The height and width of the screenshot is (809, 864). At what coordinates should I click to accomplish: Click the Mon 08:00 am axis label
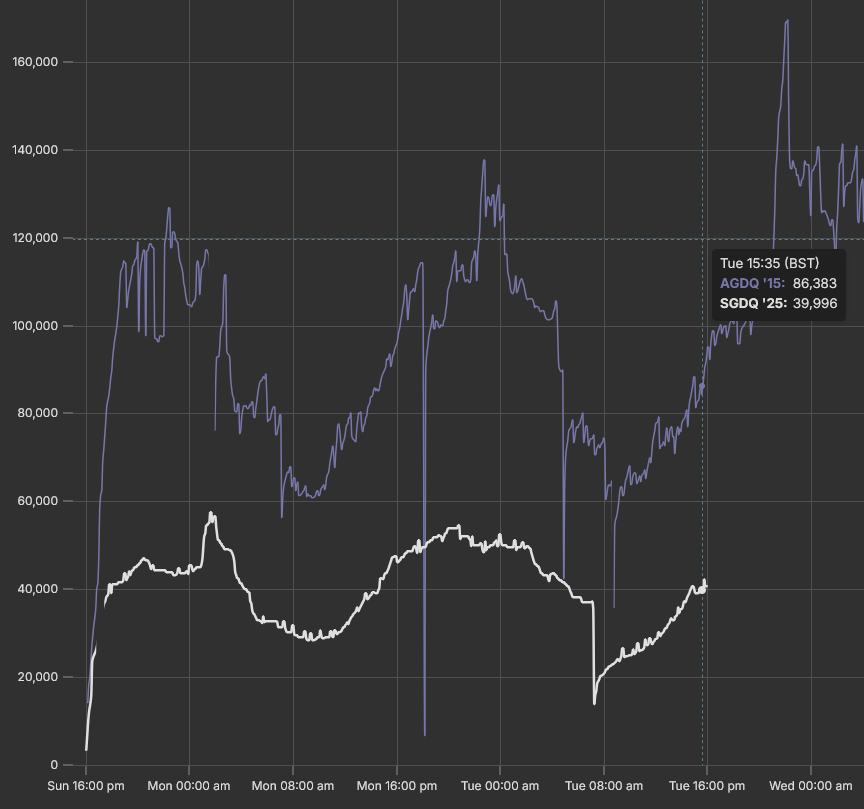tap(293, 786)
